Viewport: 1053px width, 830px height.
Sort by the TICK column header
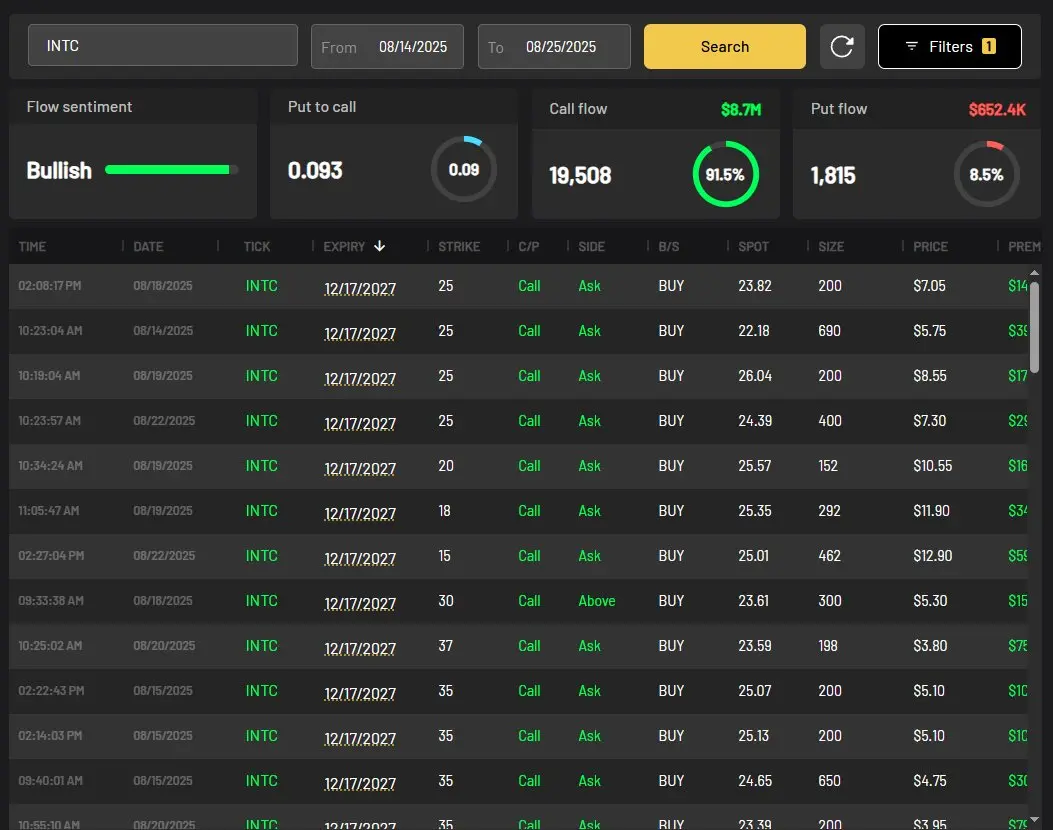coord(257,246)
